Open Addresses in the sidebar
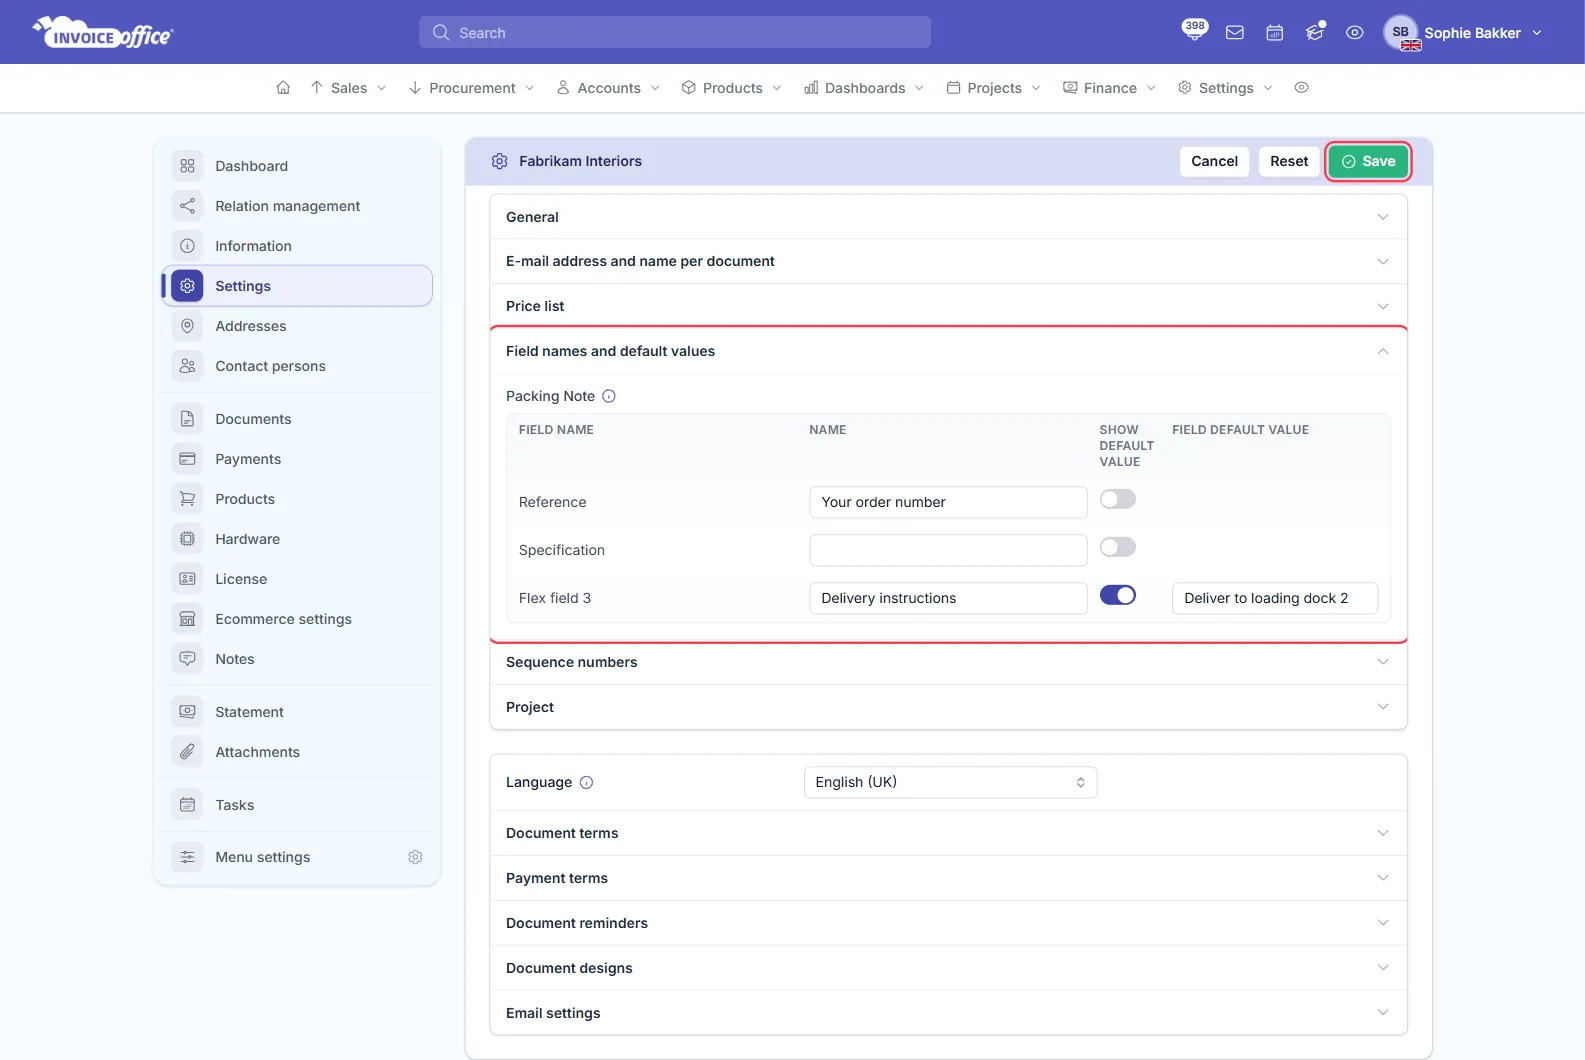The width and height of the screenshot is (1585, 1060). tap(297, 326)
